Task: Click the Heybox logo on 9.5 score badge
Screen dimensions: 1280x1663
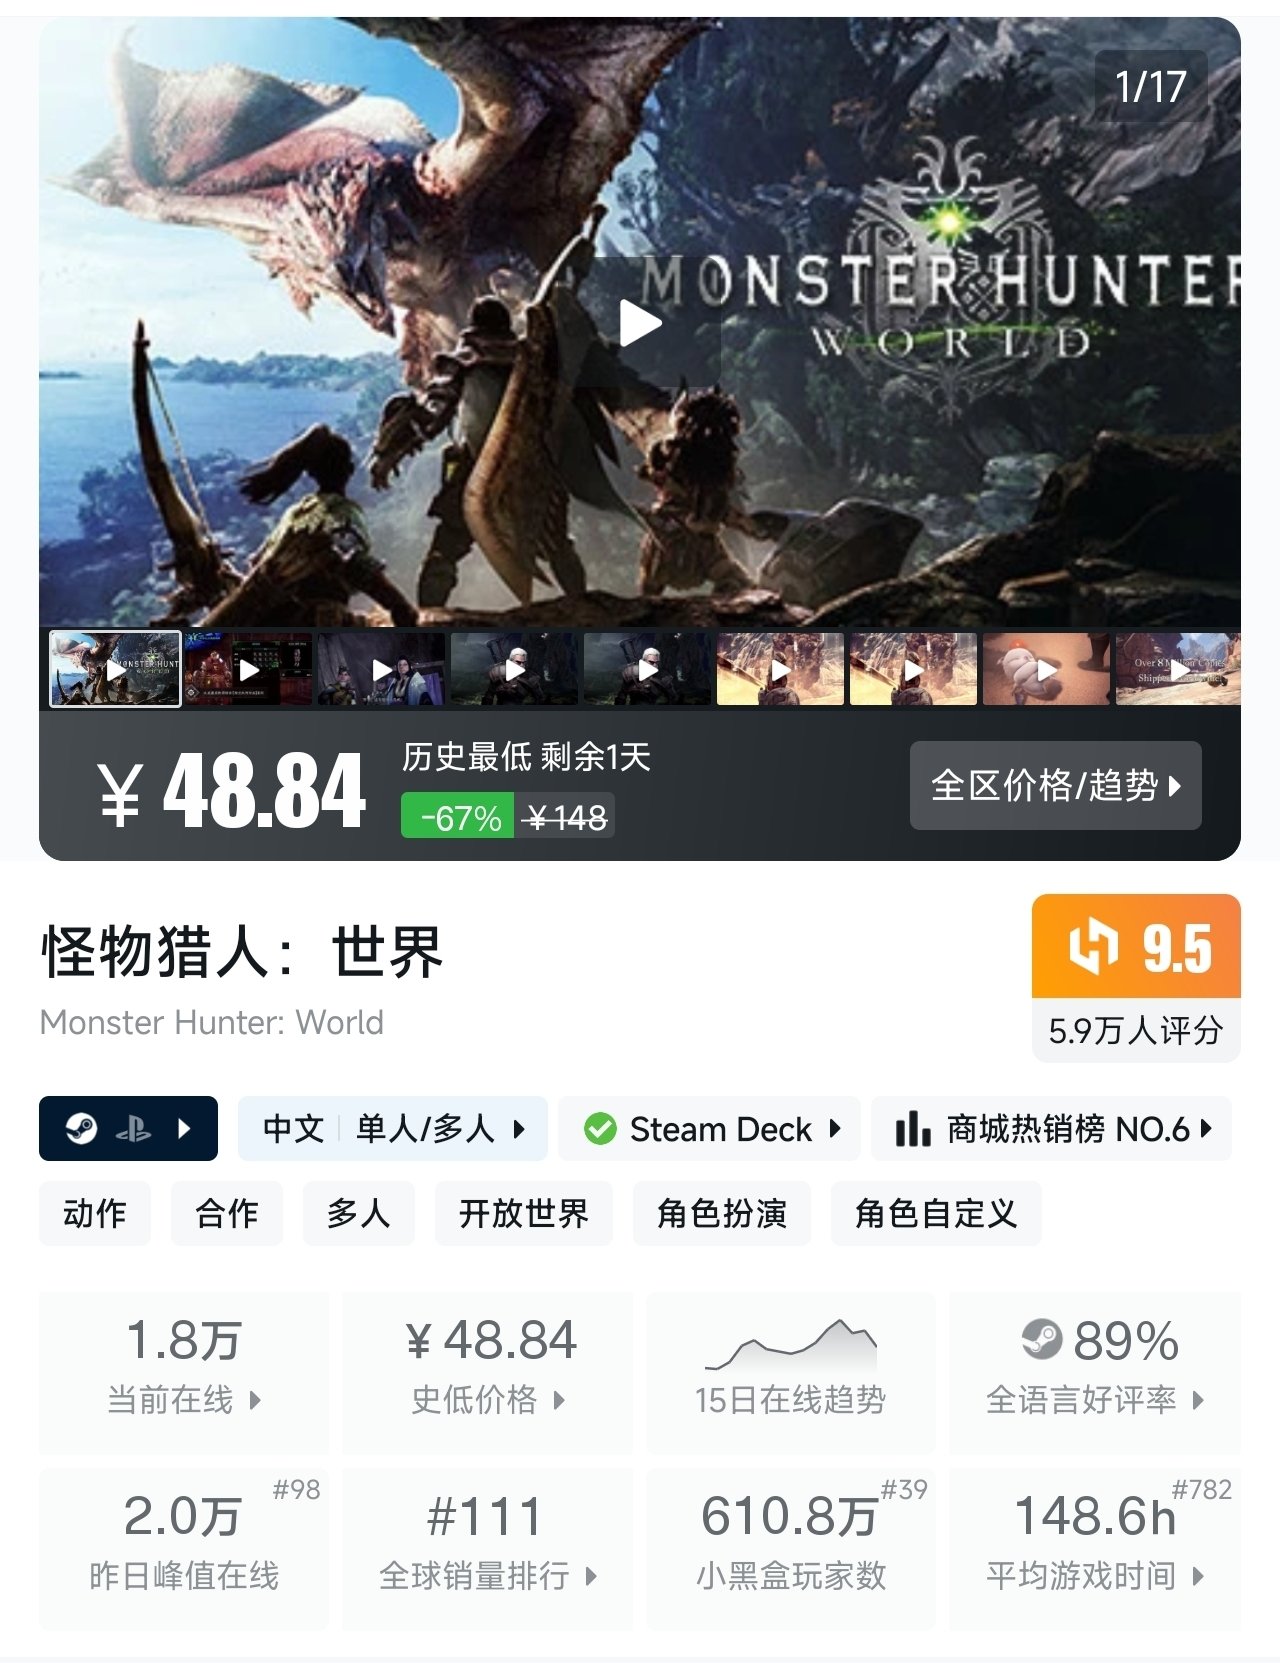Action: 1092,946
